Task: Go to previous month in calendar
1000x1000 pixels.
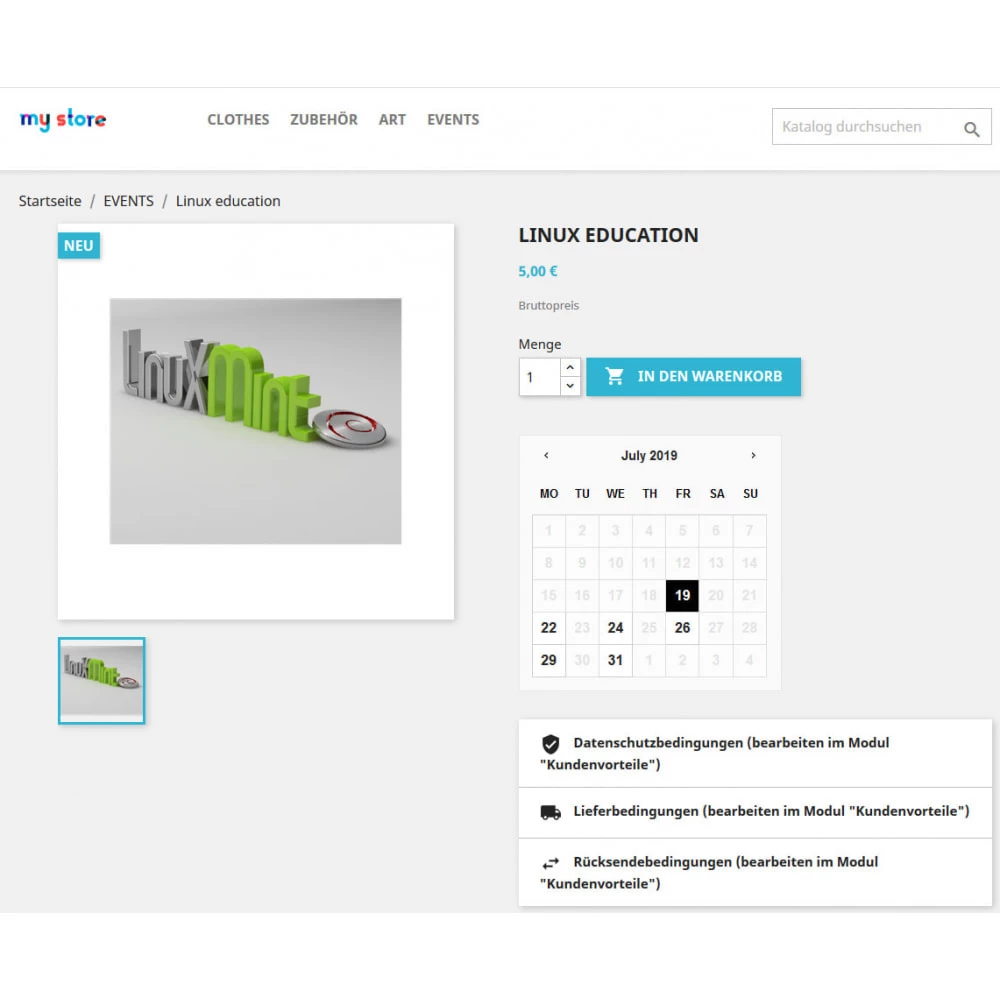Action: (x=546, y=455)
